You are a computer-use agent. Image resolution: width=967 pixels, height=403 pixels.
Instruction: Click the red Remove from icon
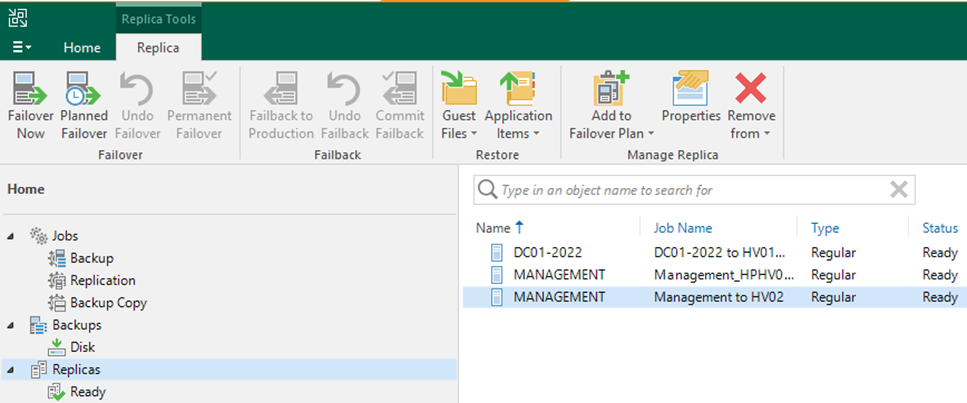click(x=751, y=88)
